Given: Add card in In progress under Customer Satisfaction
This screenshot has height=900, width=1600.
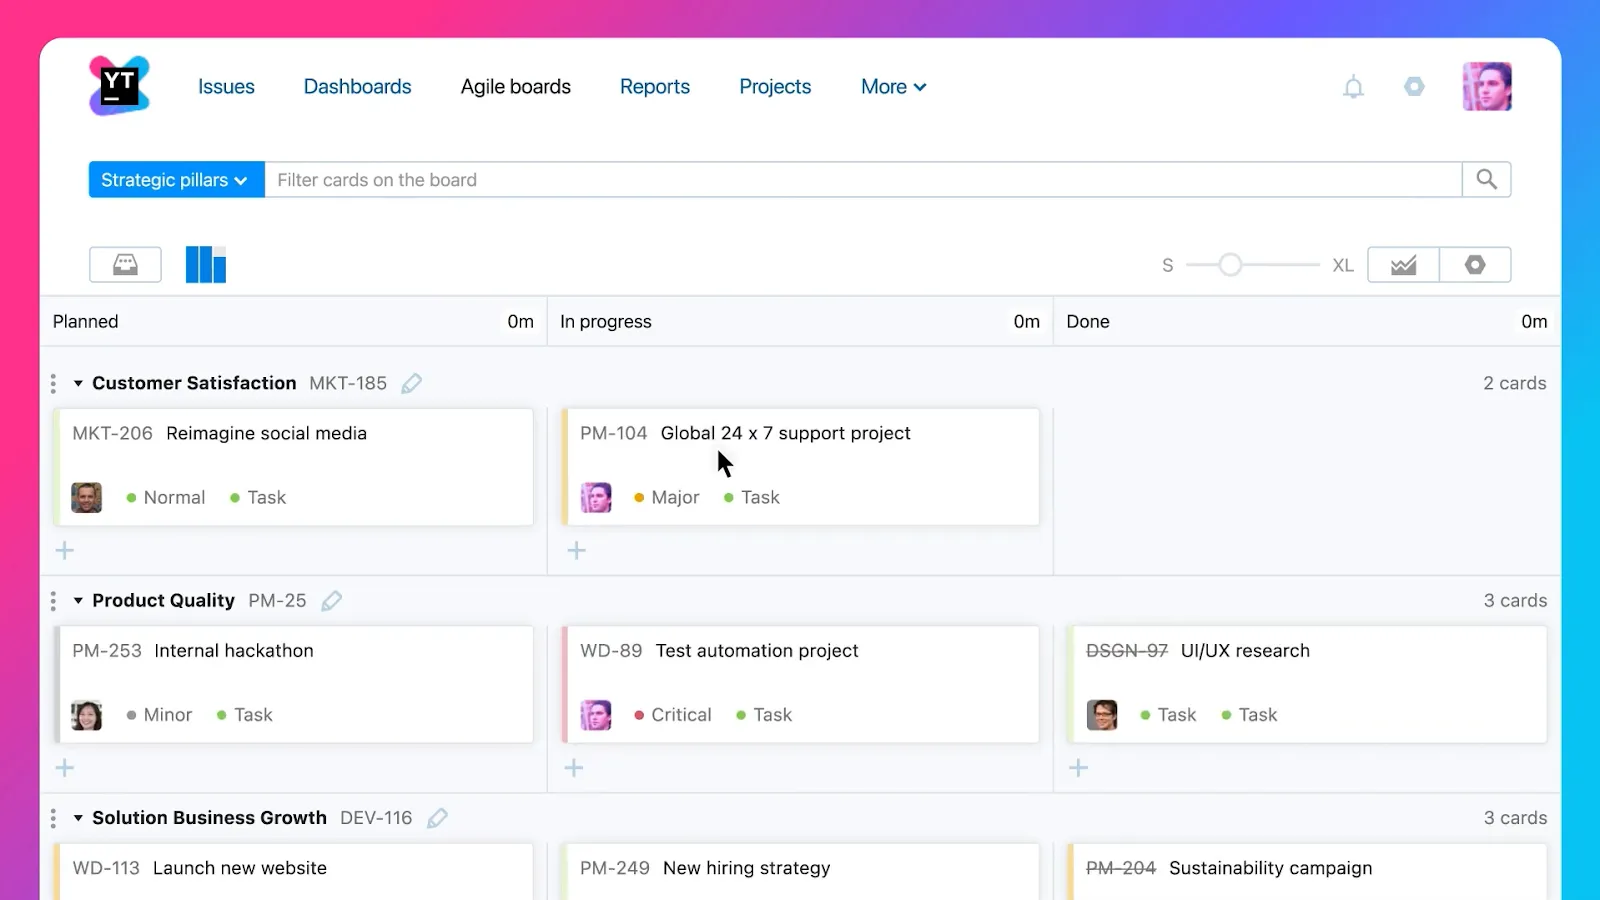Looking at the screenshot, I should (x=577, y=551).
